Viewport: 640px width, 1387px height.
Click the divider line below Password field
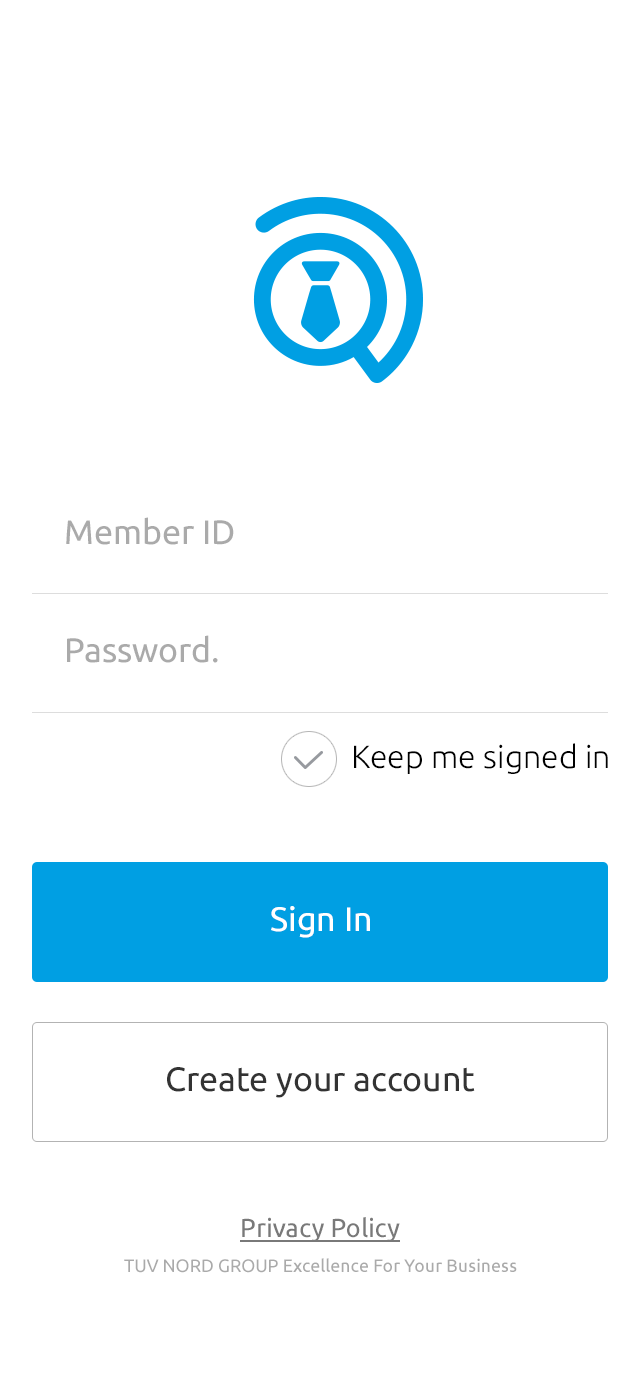pos(320,713)
